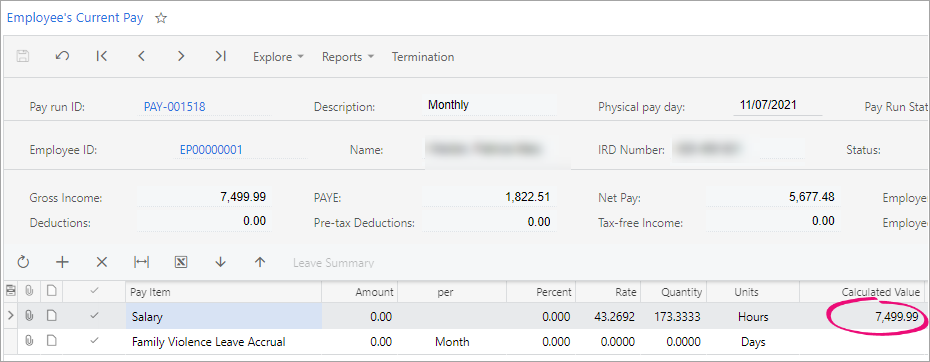Click the per column header
The width and height of the screenshot is (930, 362).
click(452, 292)
